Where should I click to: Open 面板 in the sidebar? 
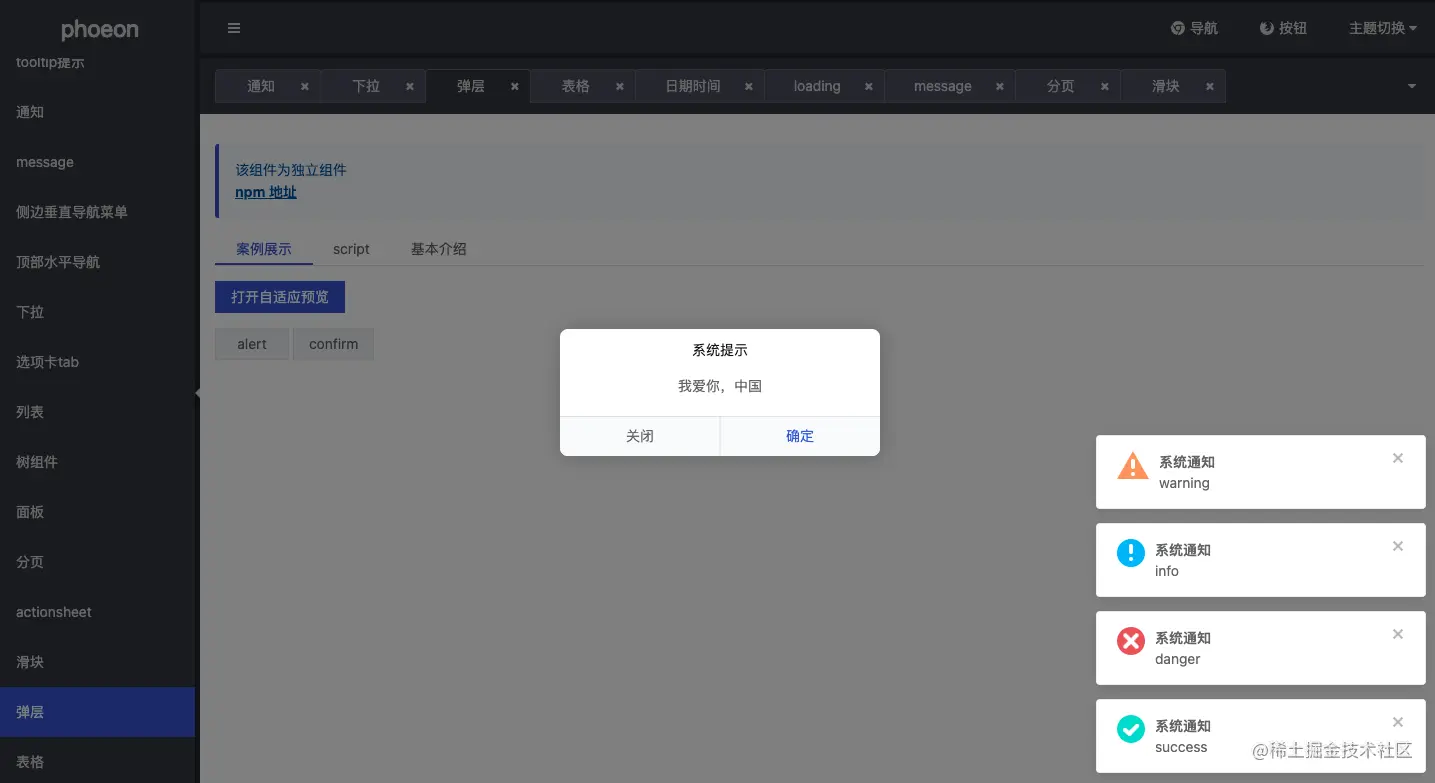(97, 512)
